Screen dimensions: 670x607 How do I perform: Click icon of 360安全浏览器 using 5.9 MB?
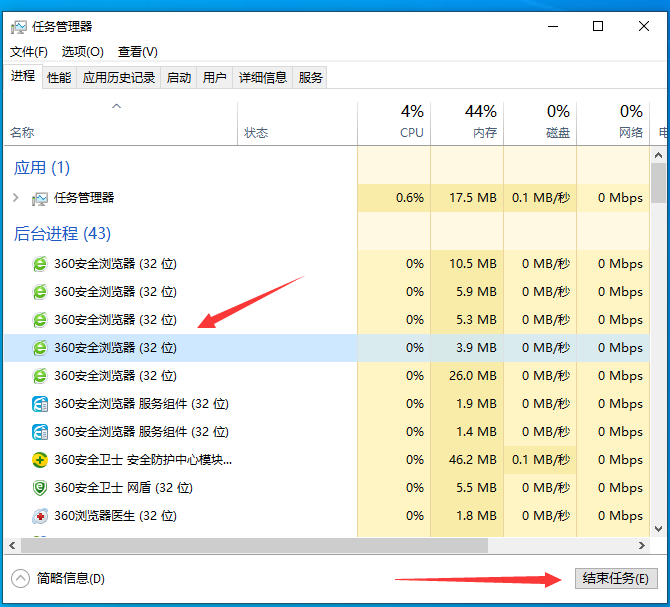click(40, 292)
